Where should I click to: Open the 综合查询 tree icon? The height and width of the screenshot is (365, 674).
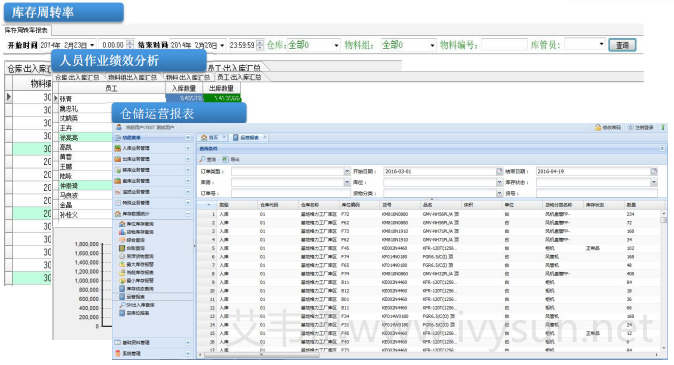pos(122,240)
